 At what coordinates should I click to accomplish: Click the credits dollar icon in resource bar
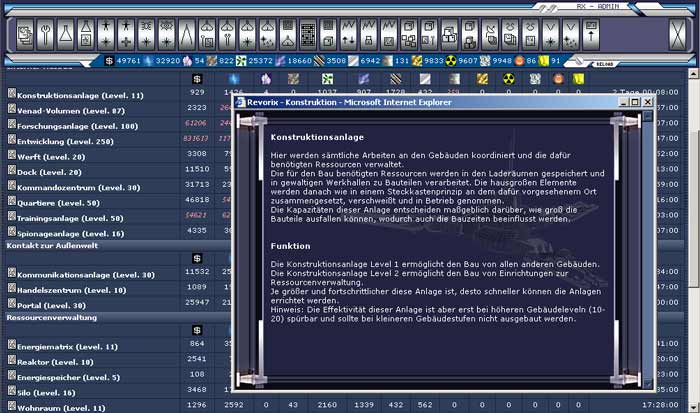pos(109,61)
